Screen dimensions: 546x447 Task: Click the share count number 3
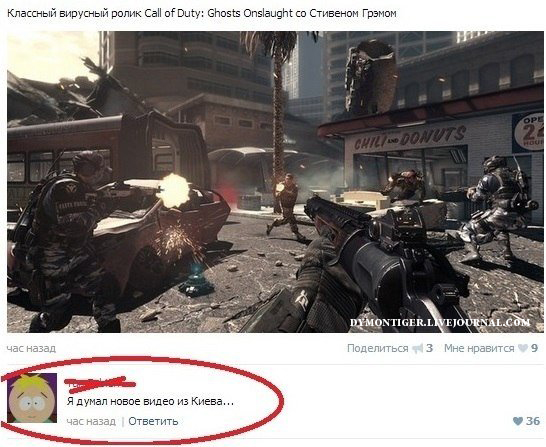click(x=429, y=348)
